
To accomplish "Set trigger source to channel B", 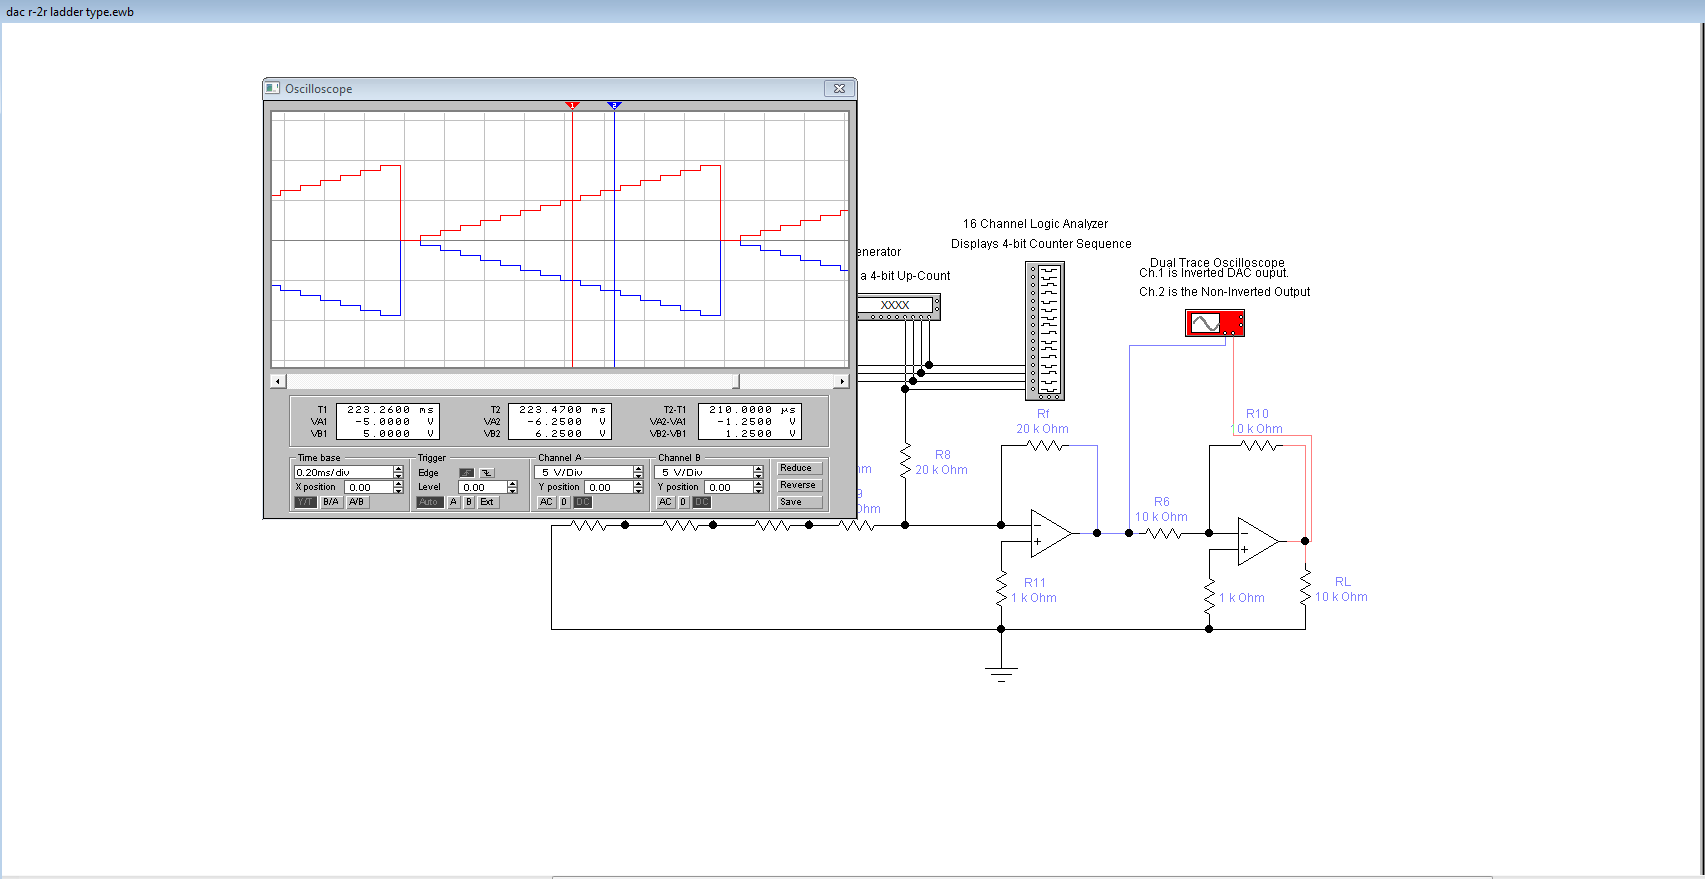I will click(469, 502).
